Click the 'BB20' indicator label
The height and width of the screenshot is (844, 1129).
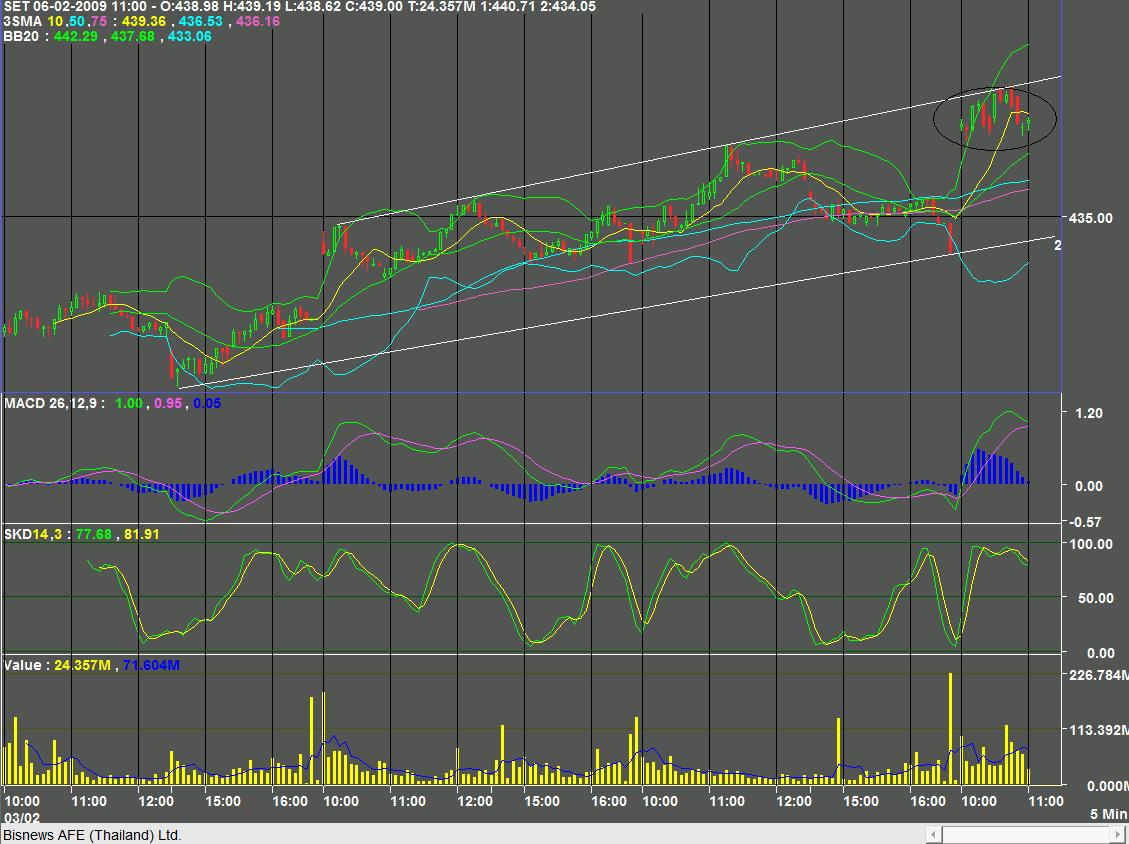pyautogui.click(x=21, y=36)
